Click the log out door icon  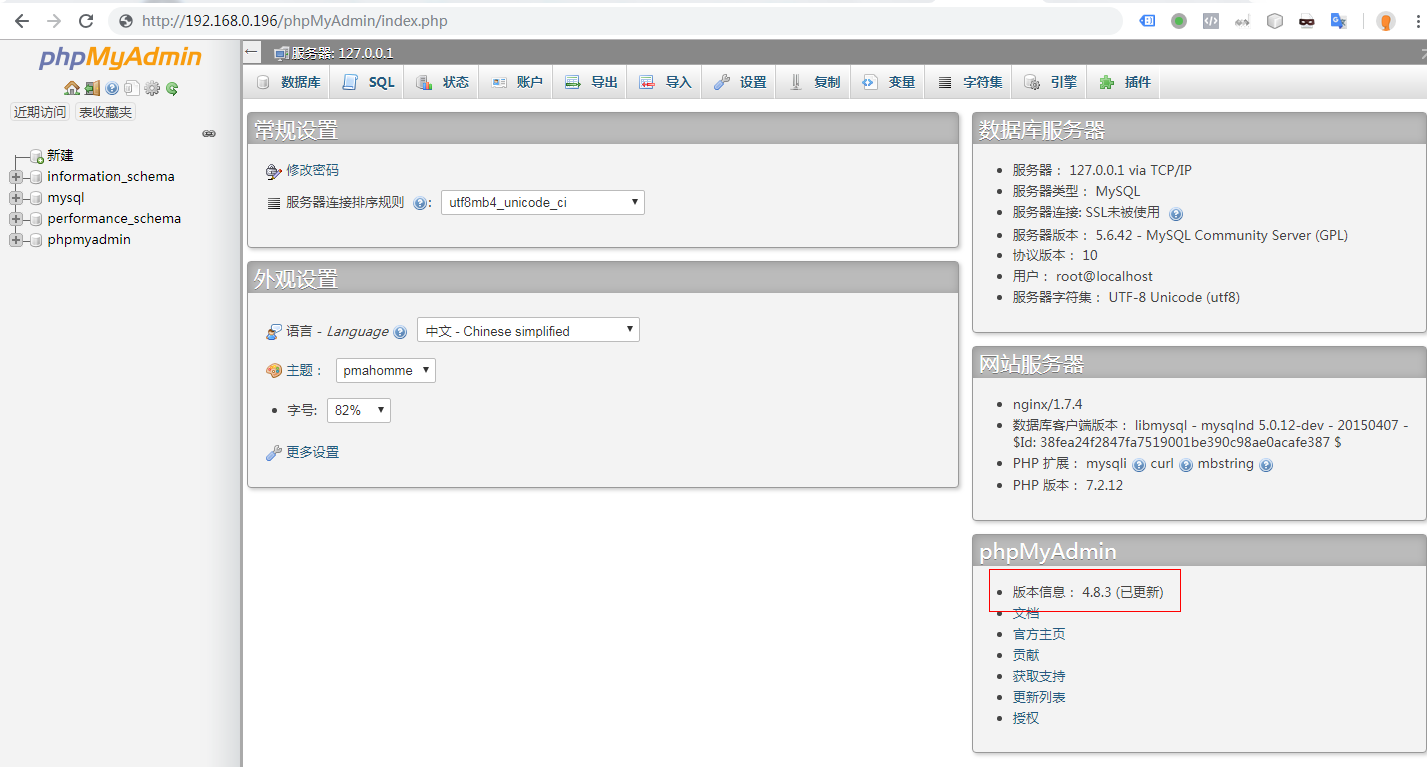point(92,88)
